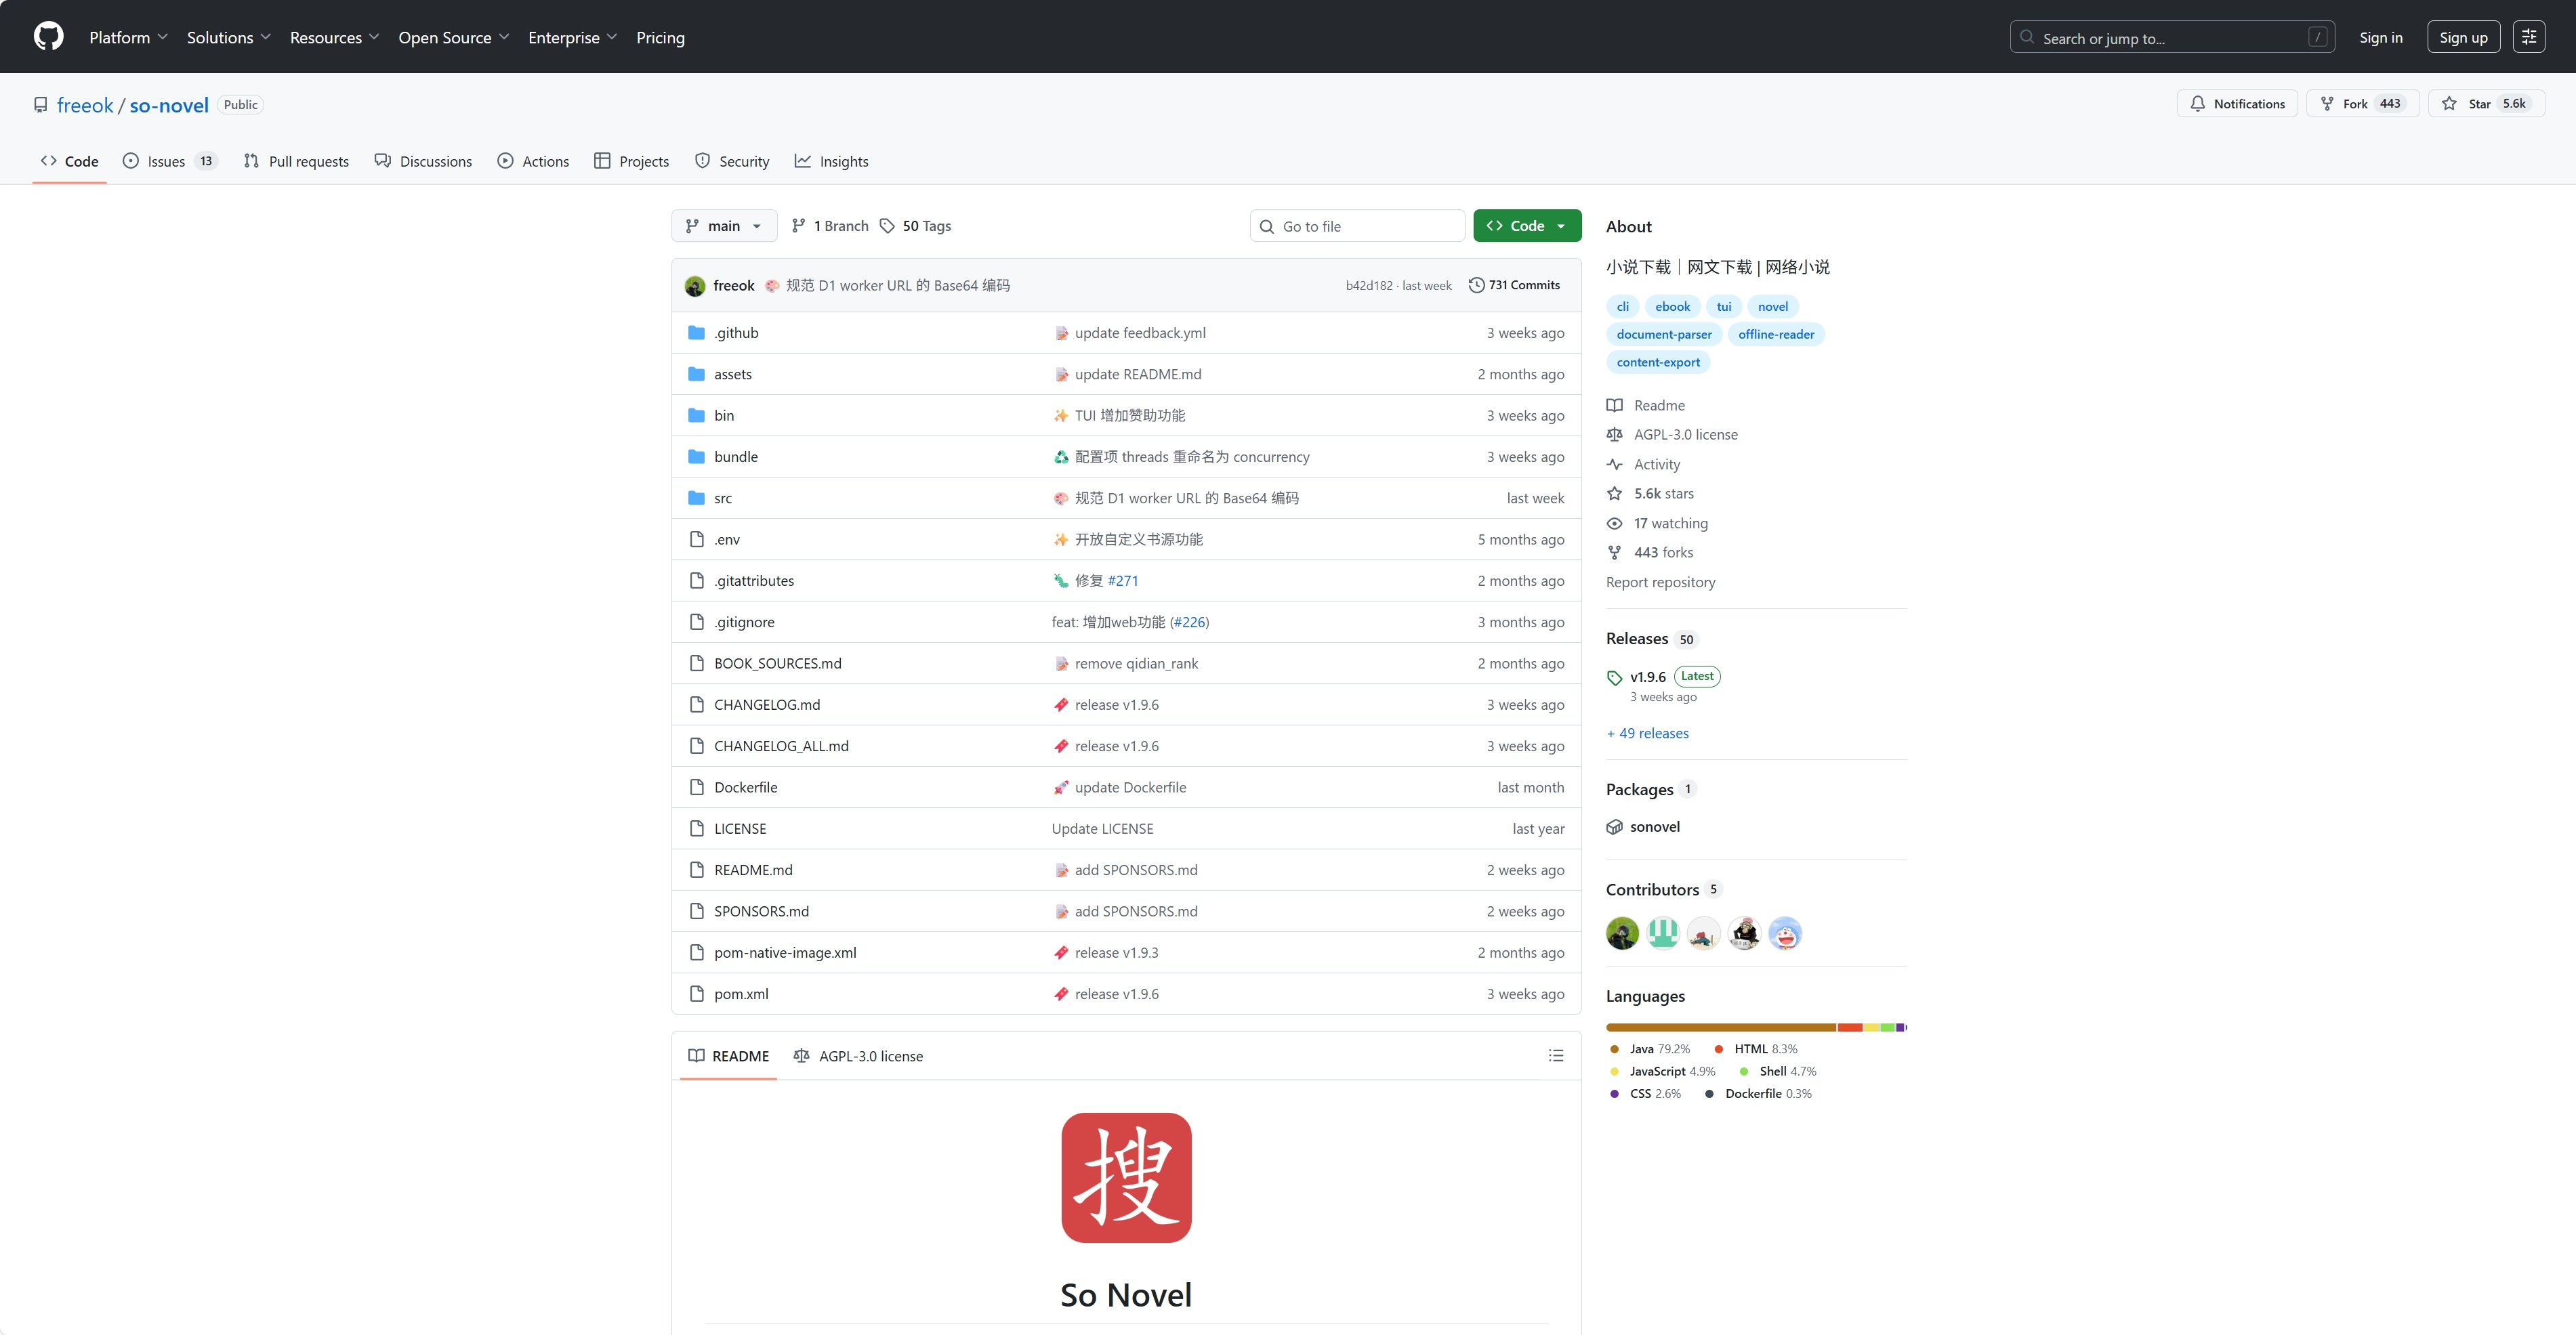Open appearance settings icon beside Sign up
Viewport: 2576px width, 1335px height.
(2529, 37)
